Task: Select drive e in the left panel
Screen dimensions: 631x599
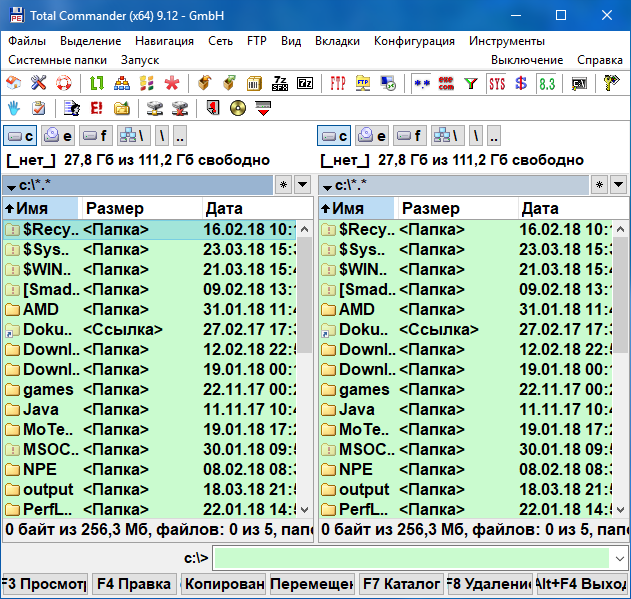Action: [x=59, y=135]
